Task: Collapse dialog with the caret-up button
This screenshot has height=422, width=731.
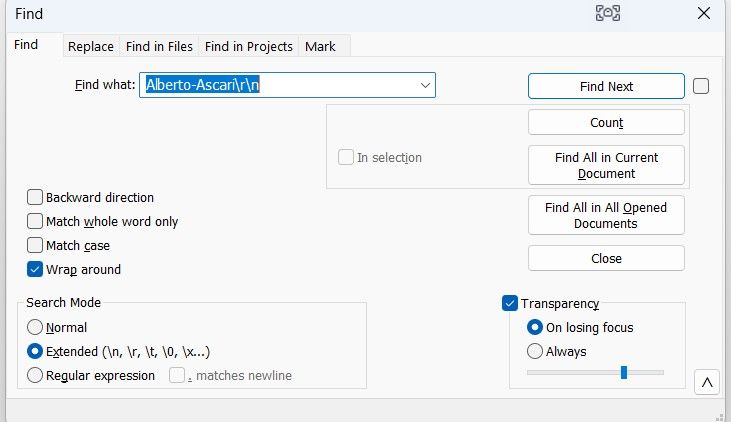Action: pos(706,382)
